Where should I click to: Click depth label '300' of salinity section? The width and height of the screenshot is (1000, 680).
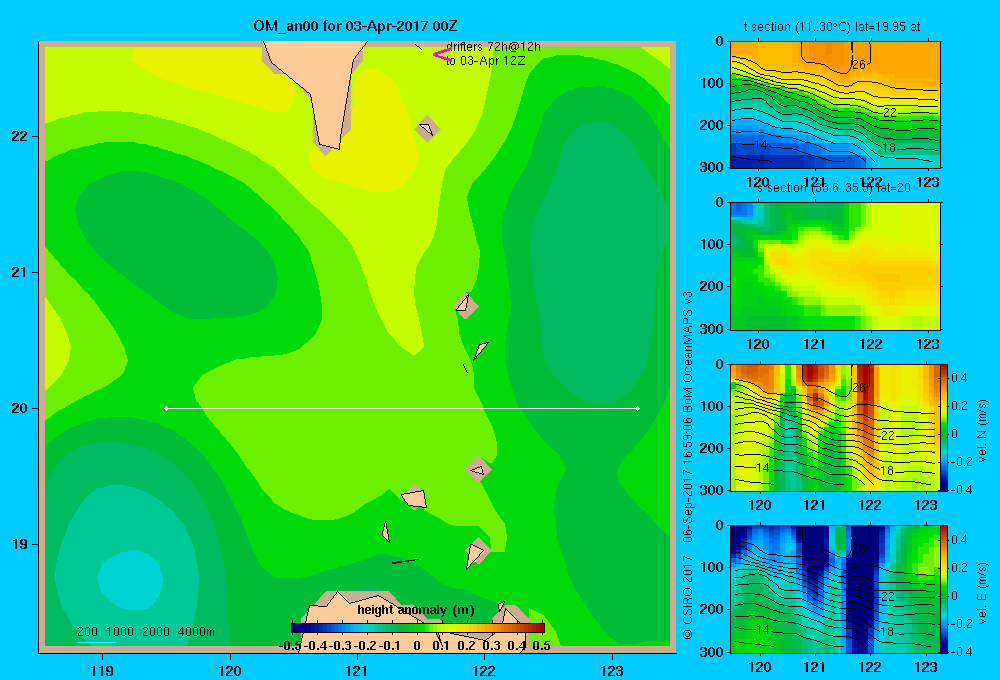point(712,329)
